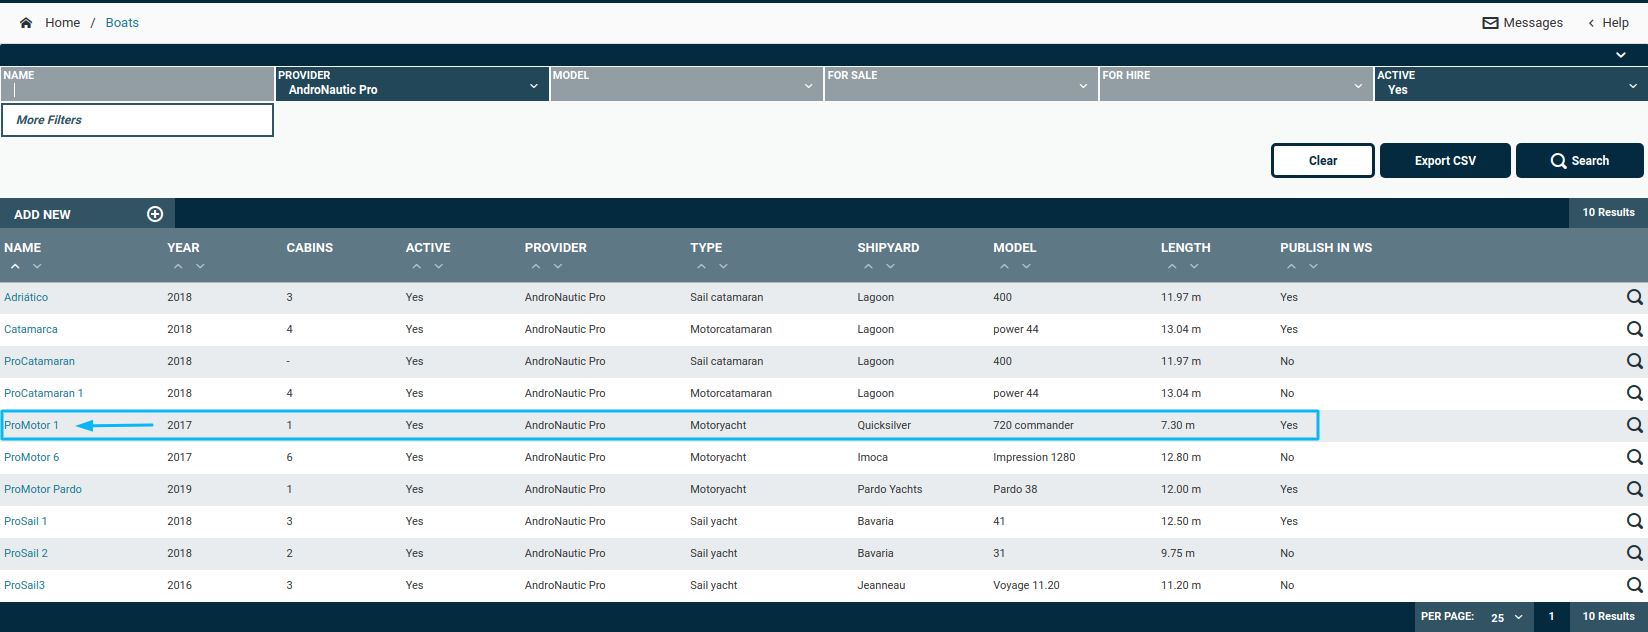Click the Name filter input field
Screen dimensions: 1648x632
coord(137,84)
